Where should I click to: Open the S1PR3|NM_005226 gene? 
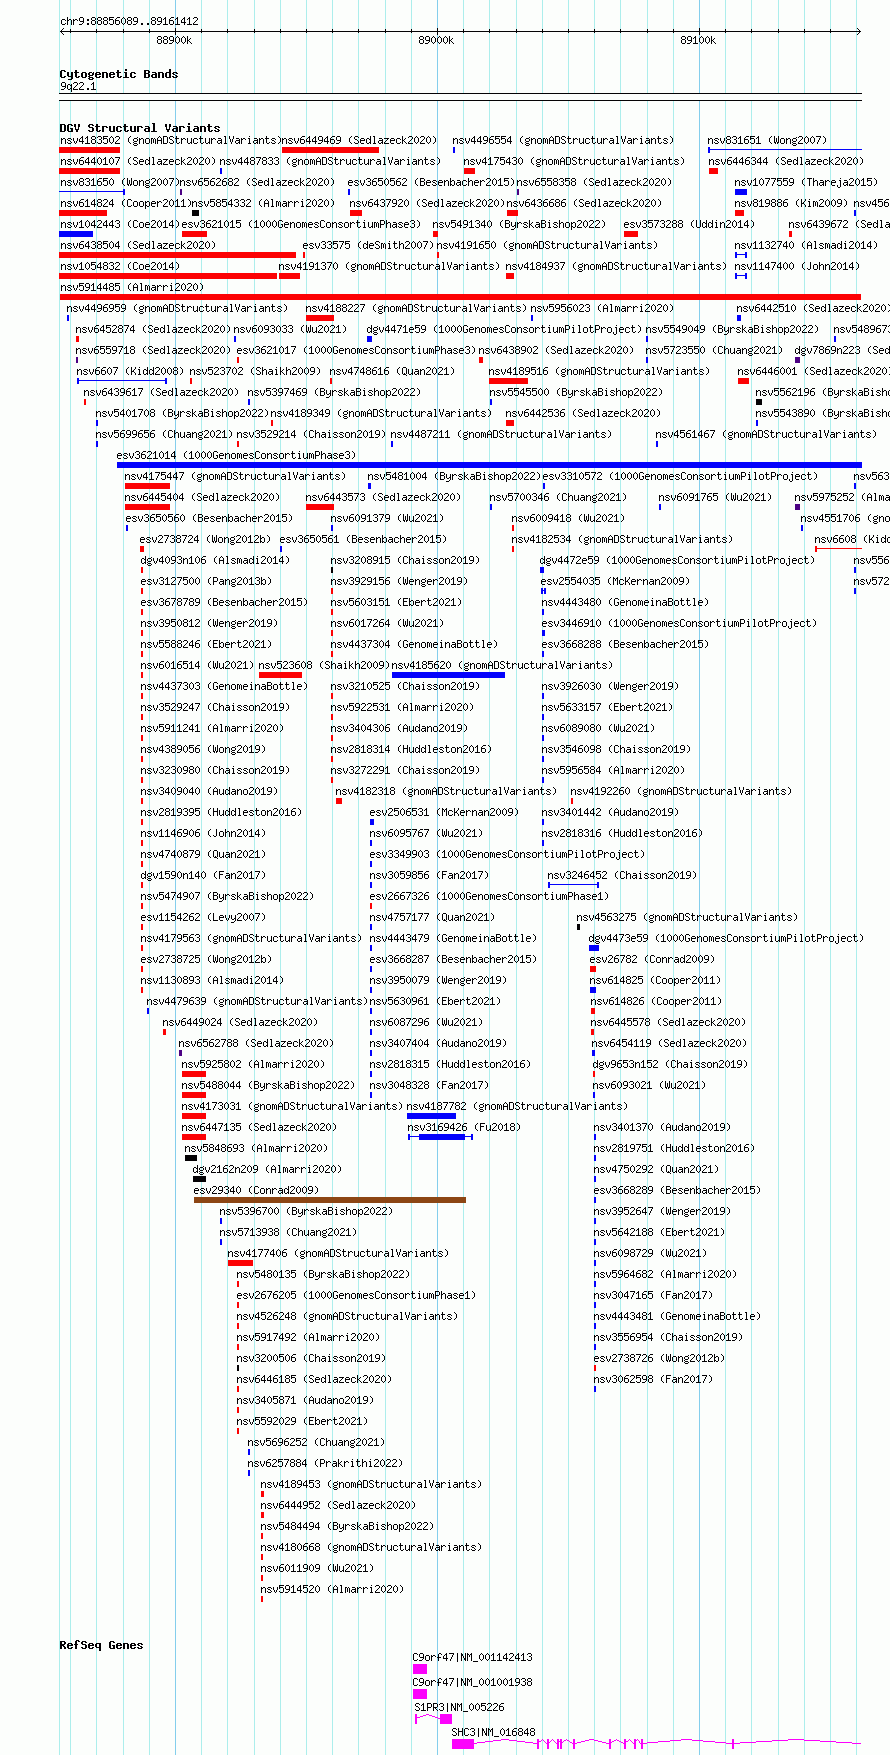459,1707
